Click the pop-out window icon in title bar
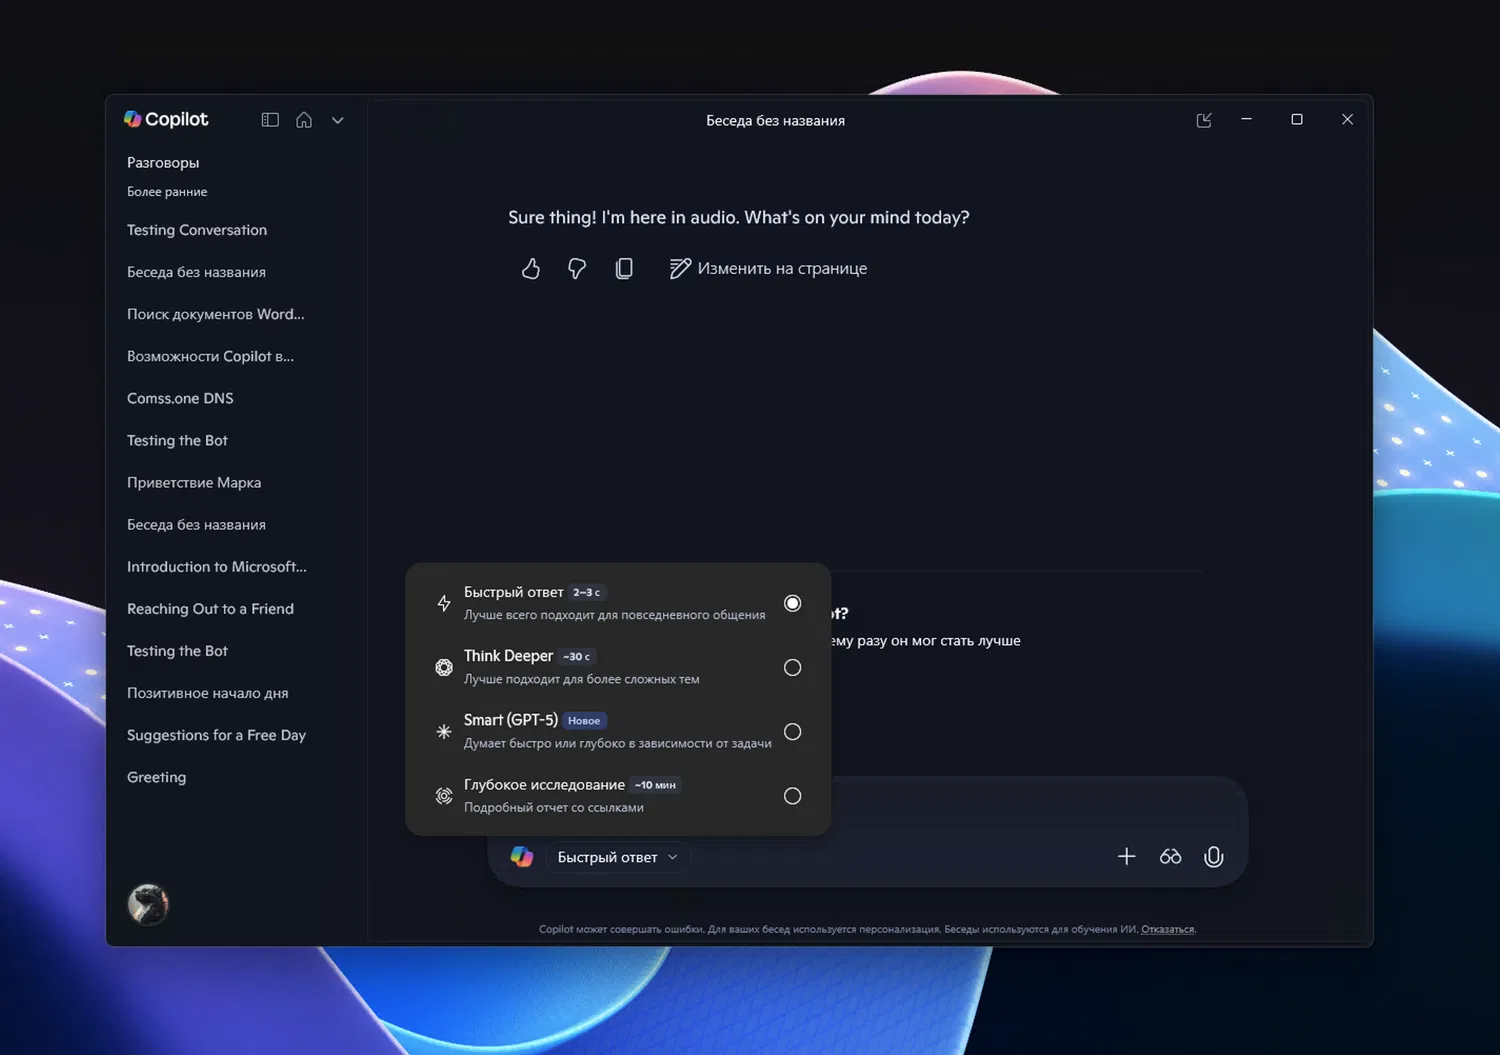Viewport: 1500px width, 1055px height. (x=1204, y=120)
